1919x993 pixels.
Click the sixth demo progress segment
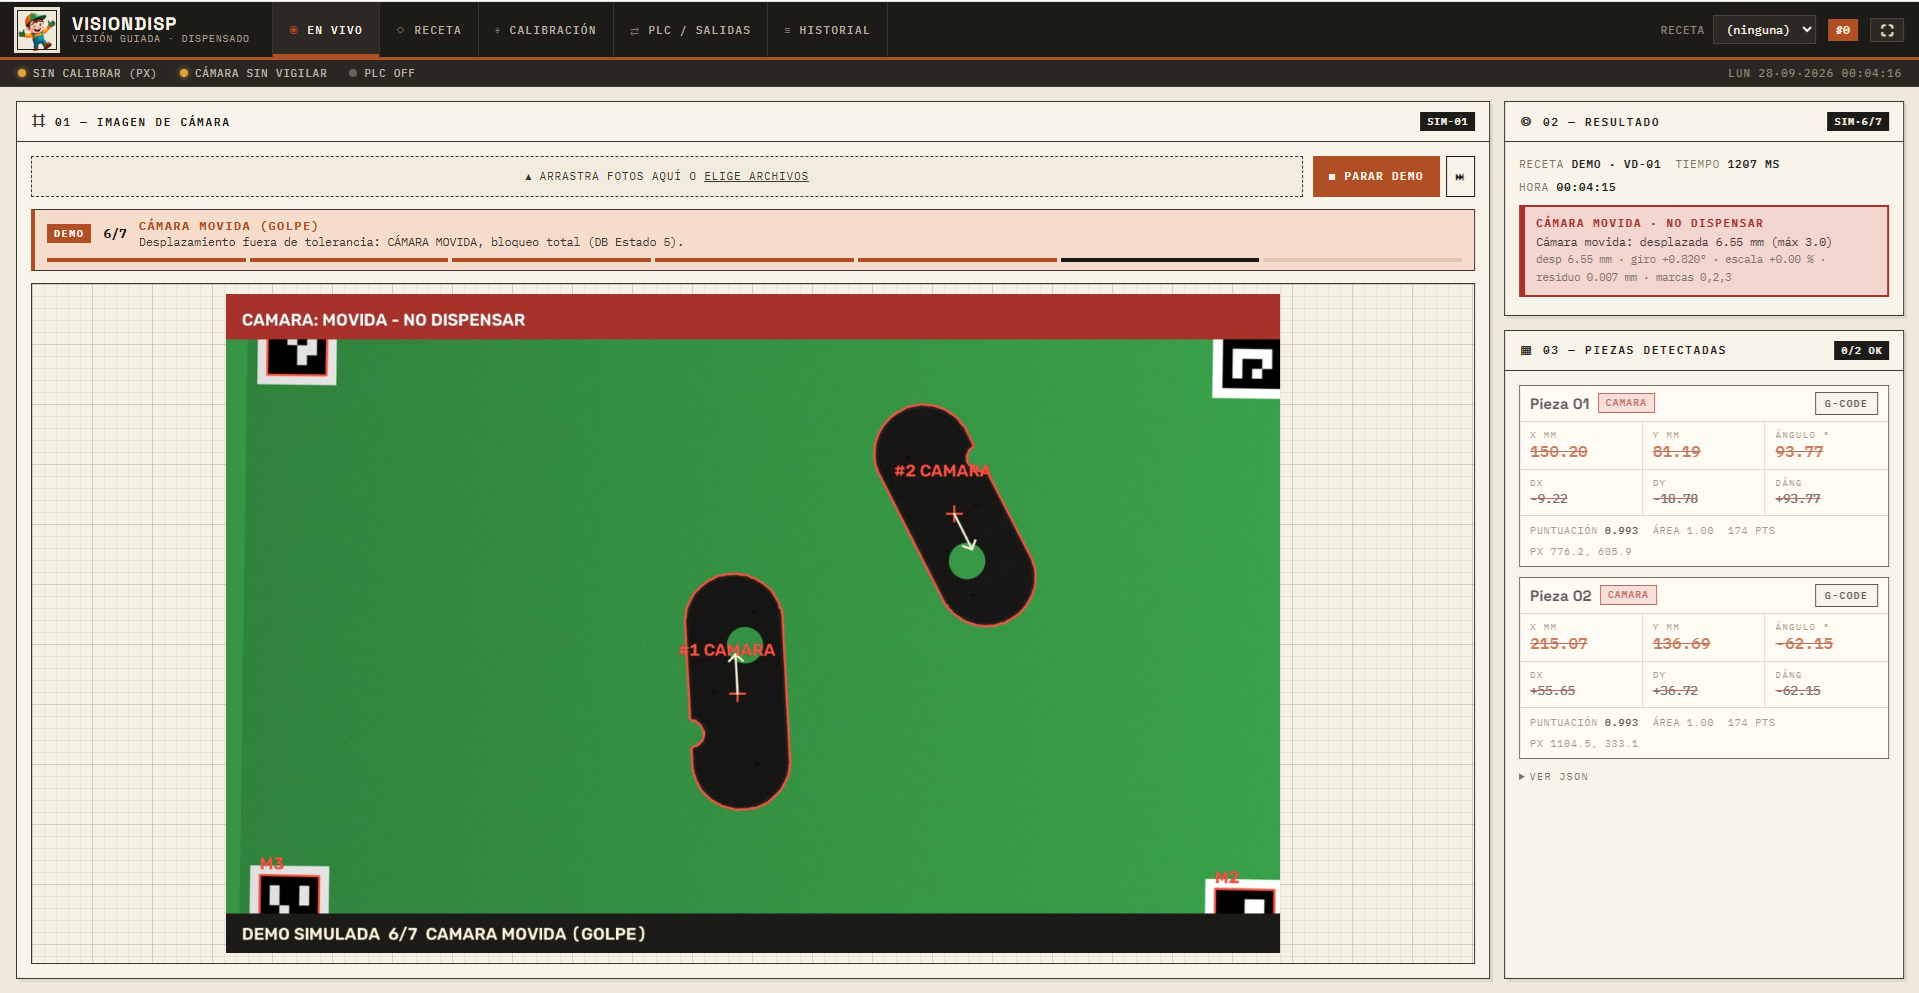(1160, 260)
